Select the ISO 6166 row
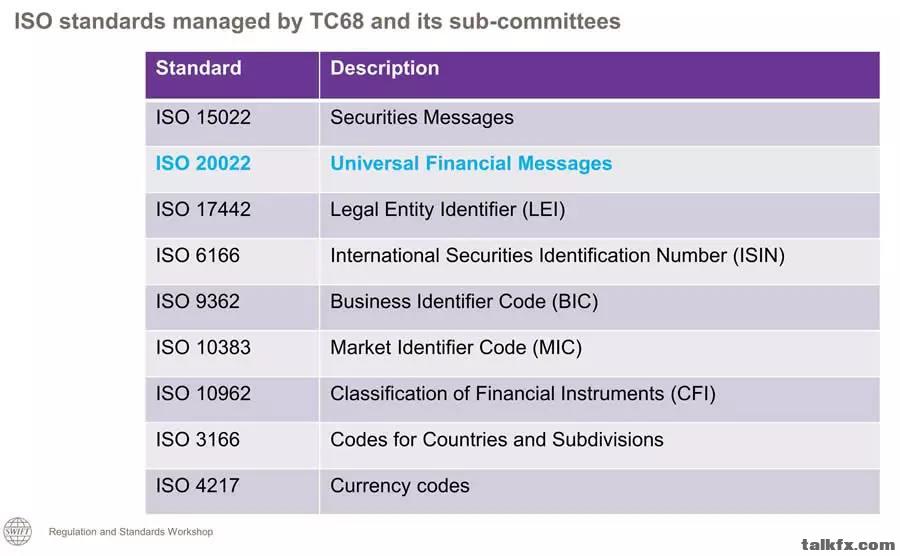900x556 pixels. tap(513, 261)
